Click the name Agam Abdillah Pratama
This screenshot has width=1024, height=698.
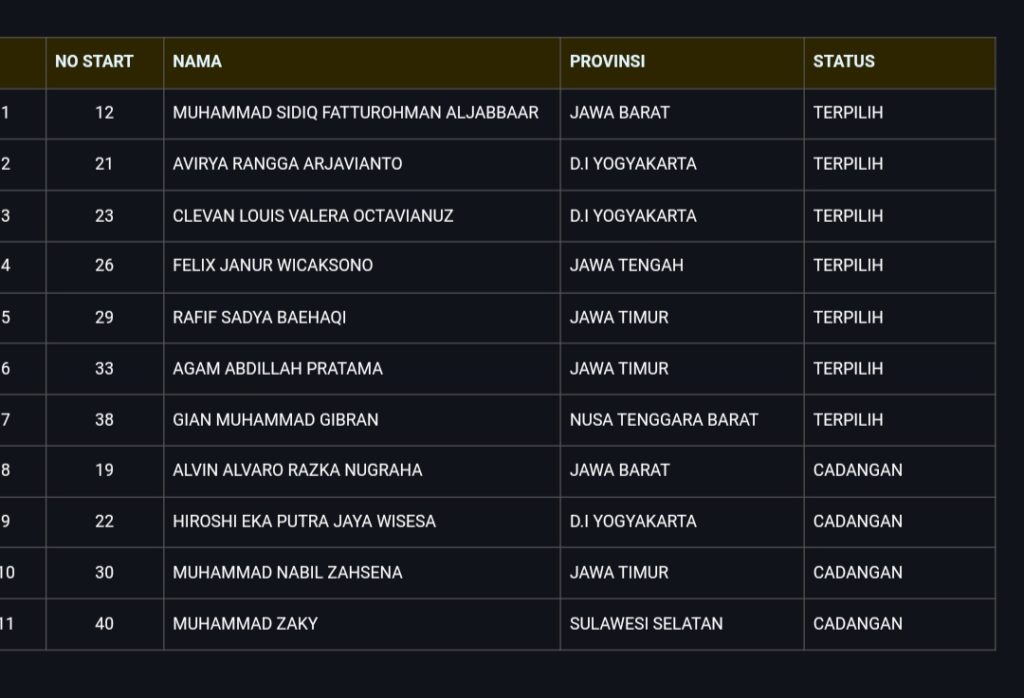click(277, 368)
